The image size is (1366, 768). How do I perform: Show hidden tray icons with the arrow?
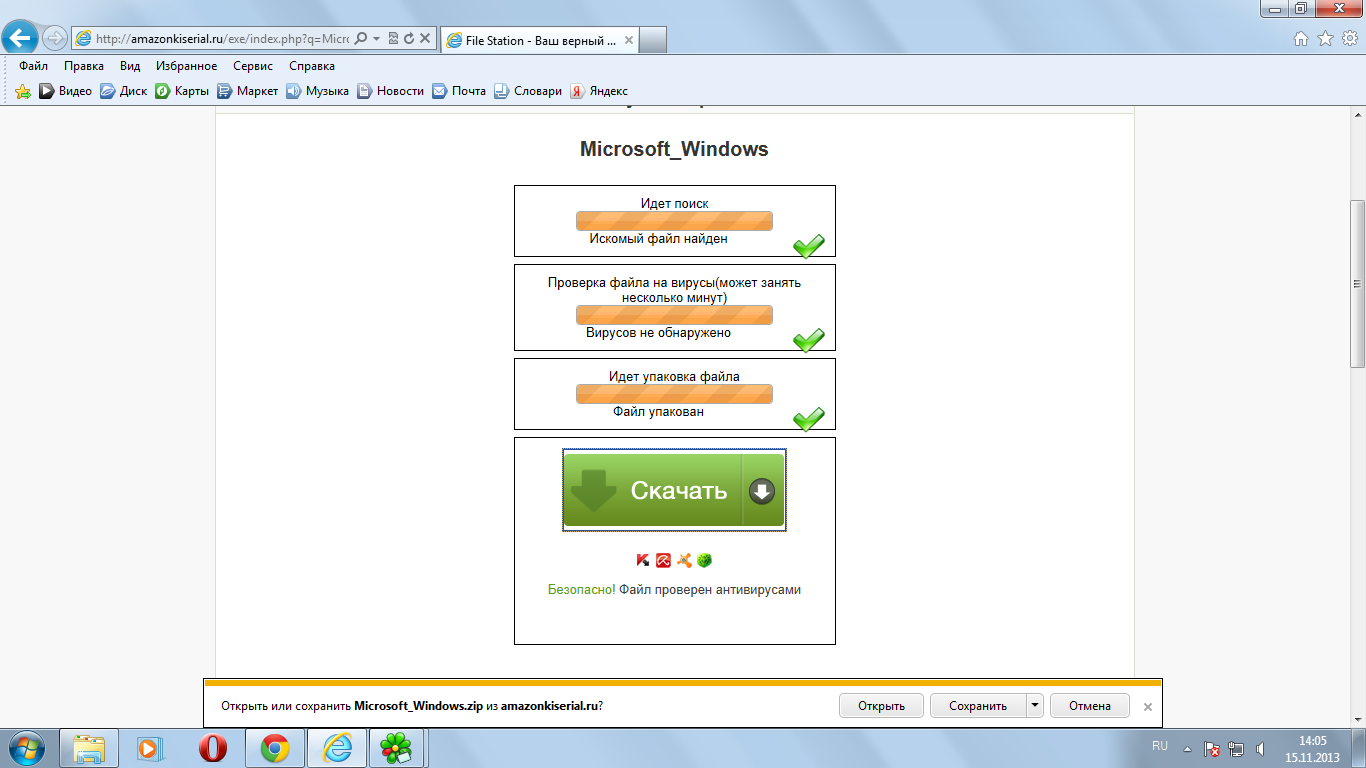tap(1187, 748)
